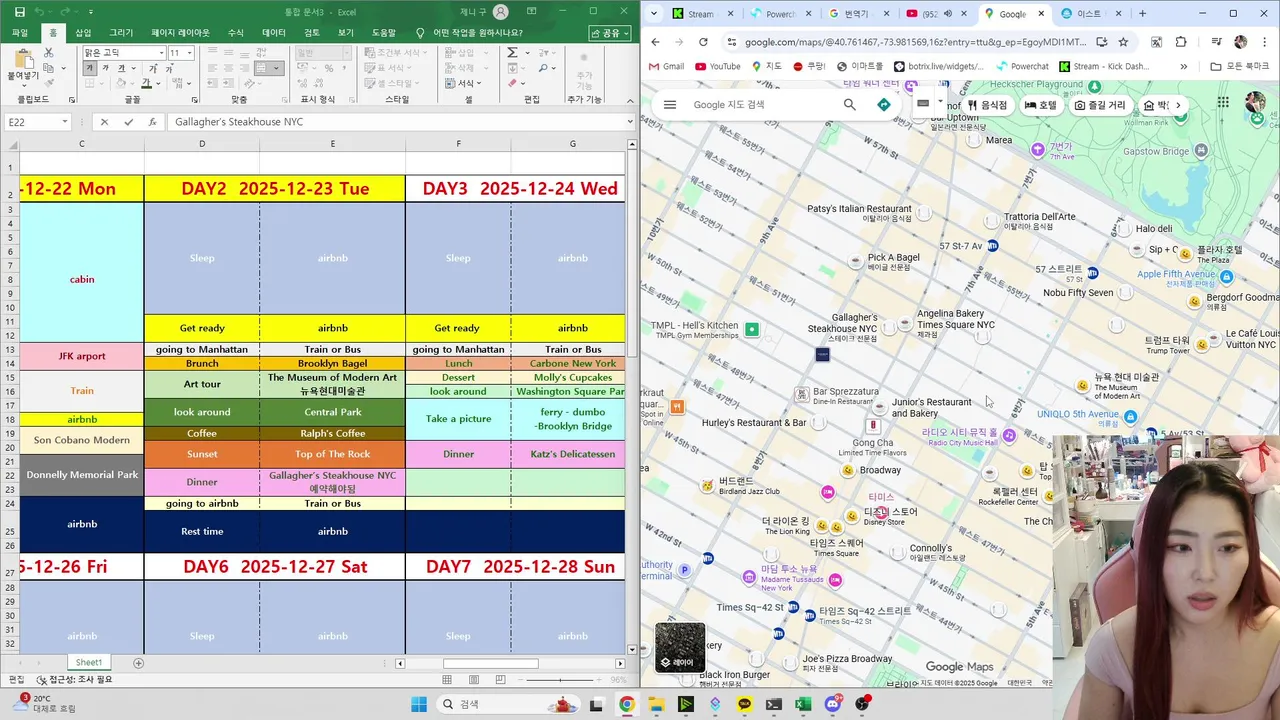Click the Google Maps search field
This screenshot has width=1280, height=720.
coord(760,105)
